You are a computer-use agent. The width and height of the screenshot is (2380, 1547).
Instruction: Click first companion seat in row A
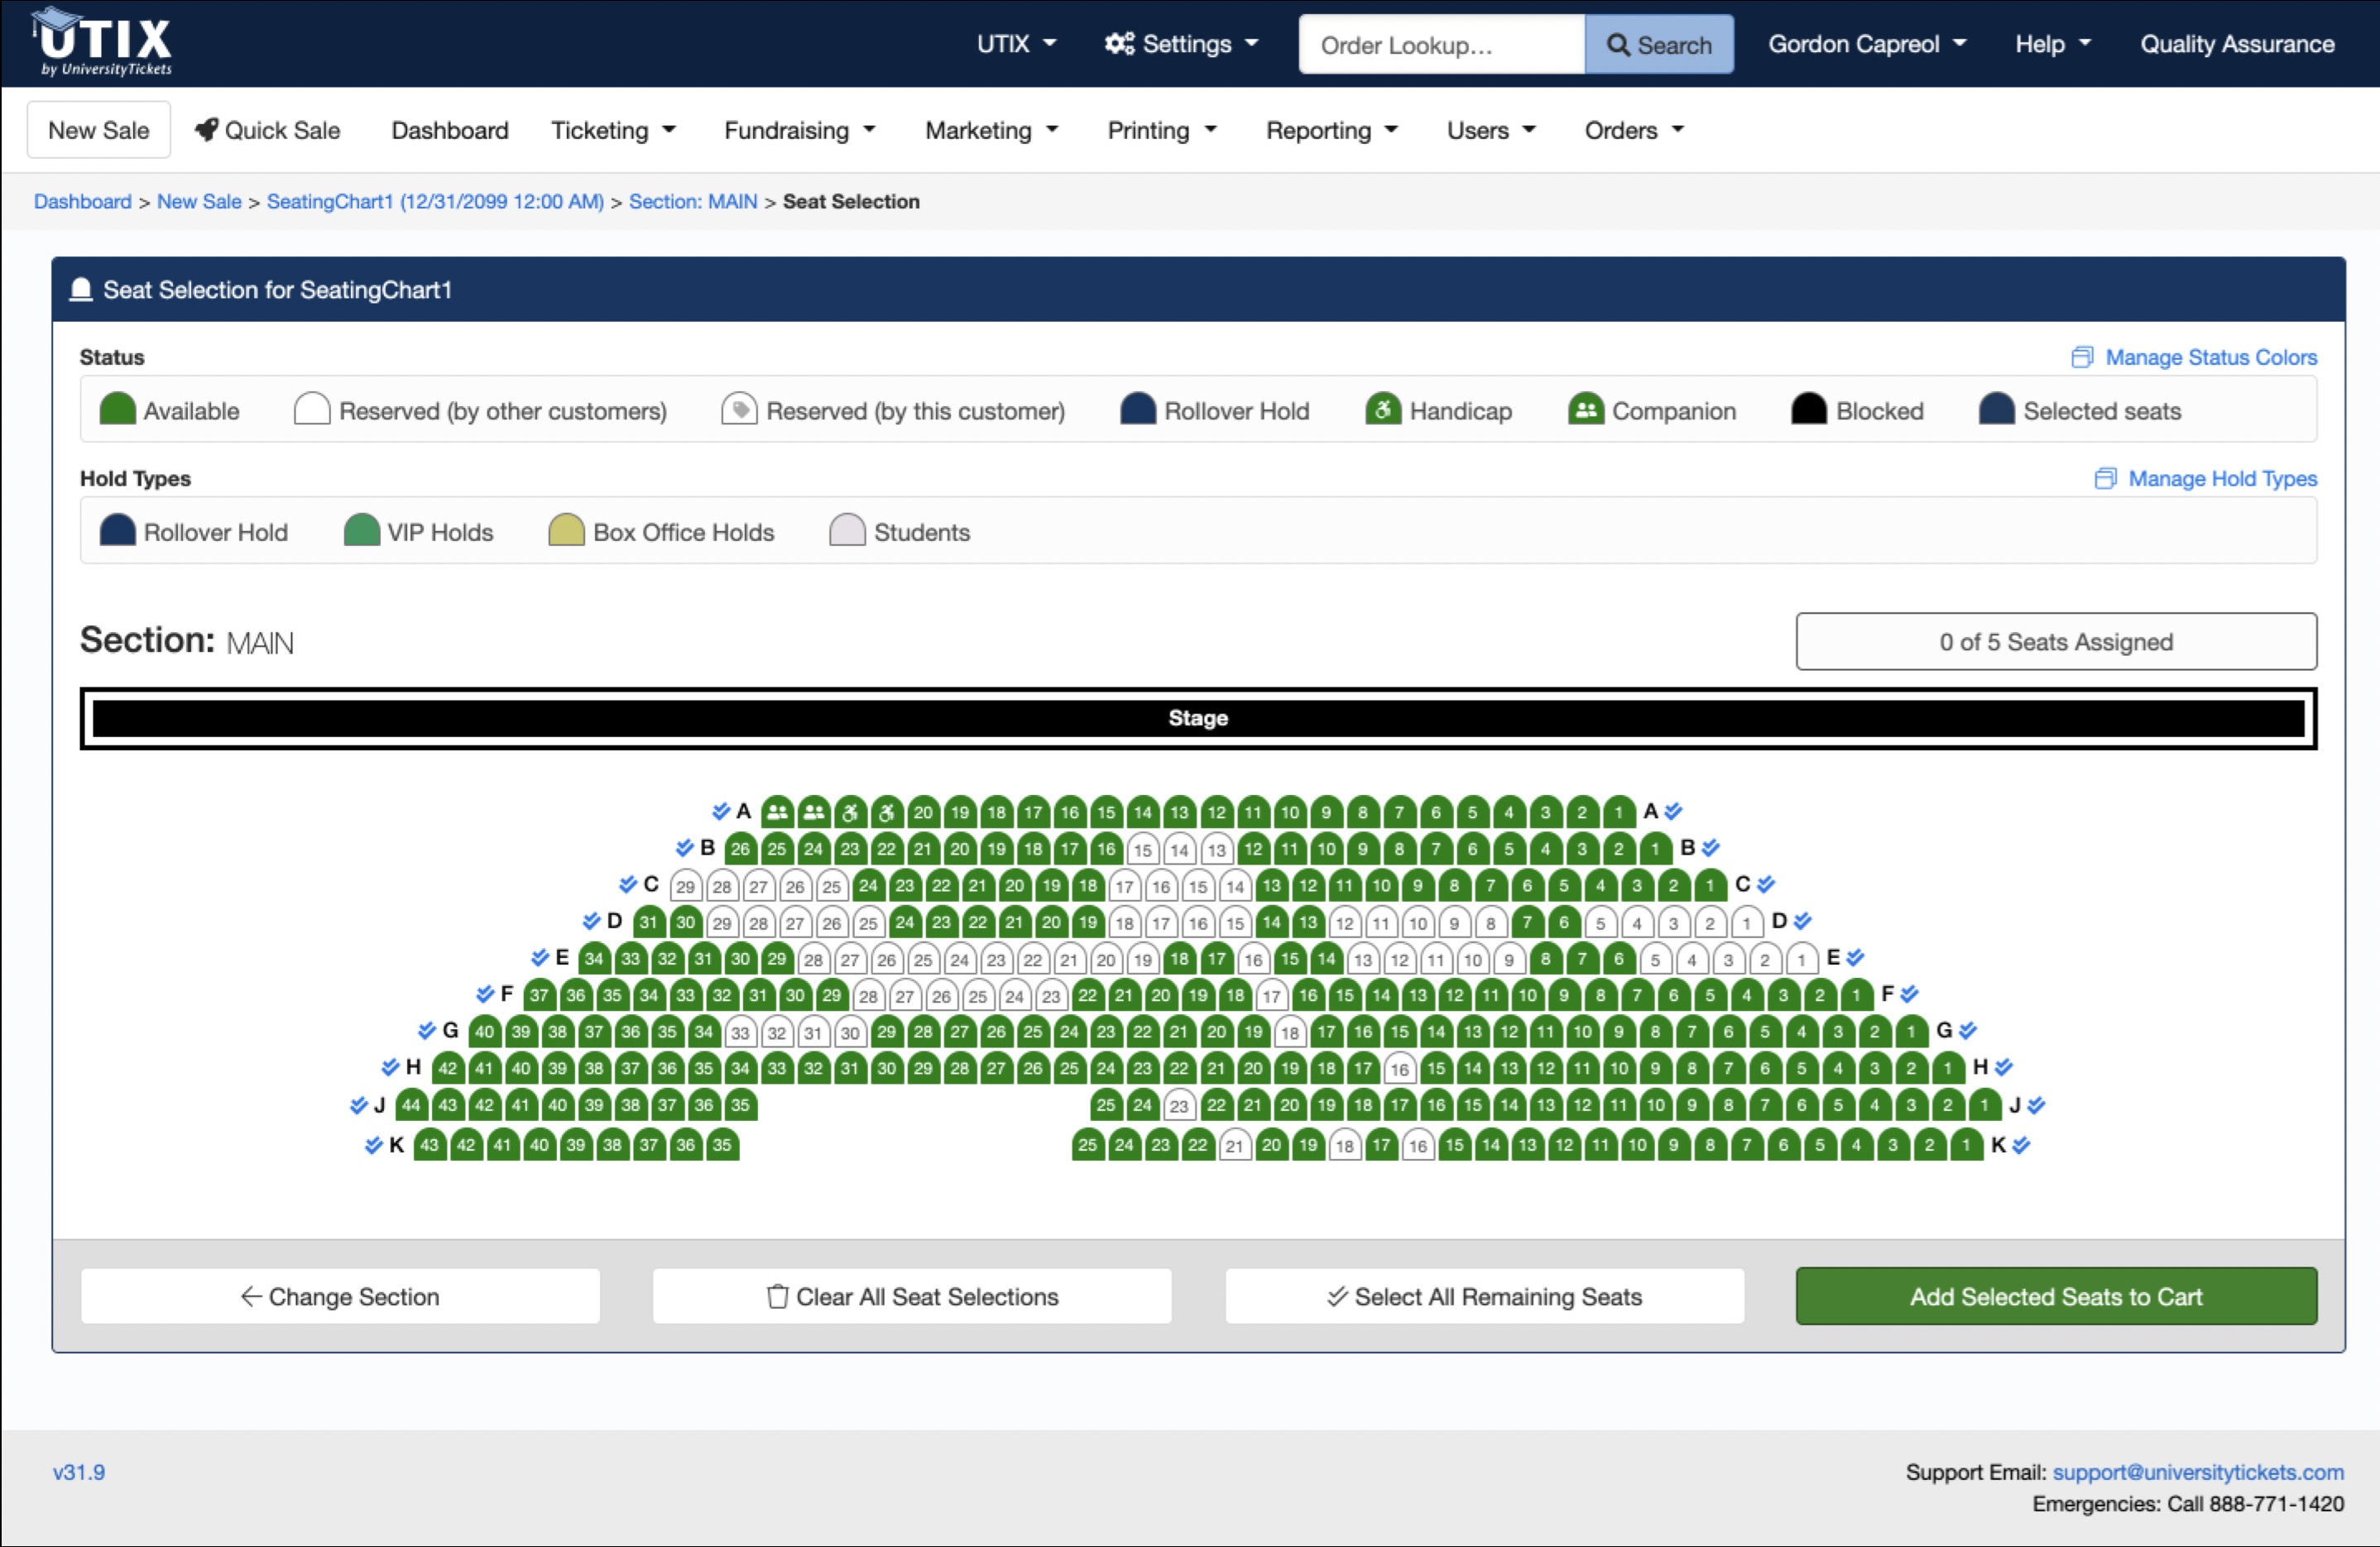point(777,812)
